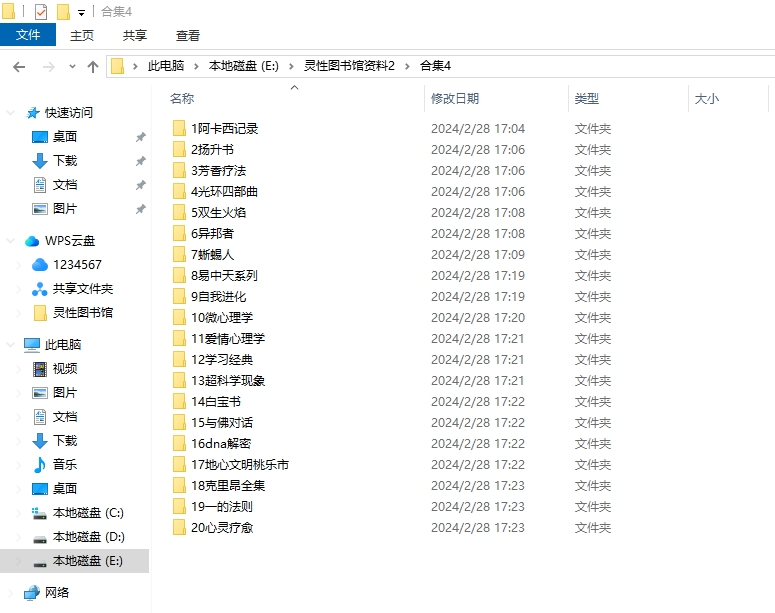Select the 2扬升书 folder
The image size is (775, 613).
[212, 150]
